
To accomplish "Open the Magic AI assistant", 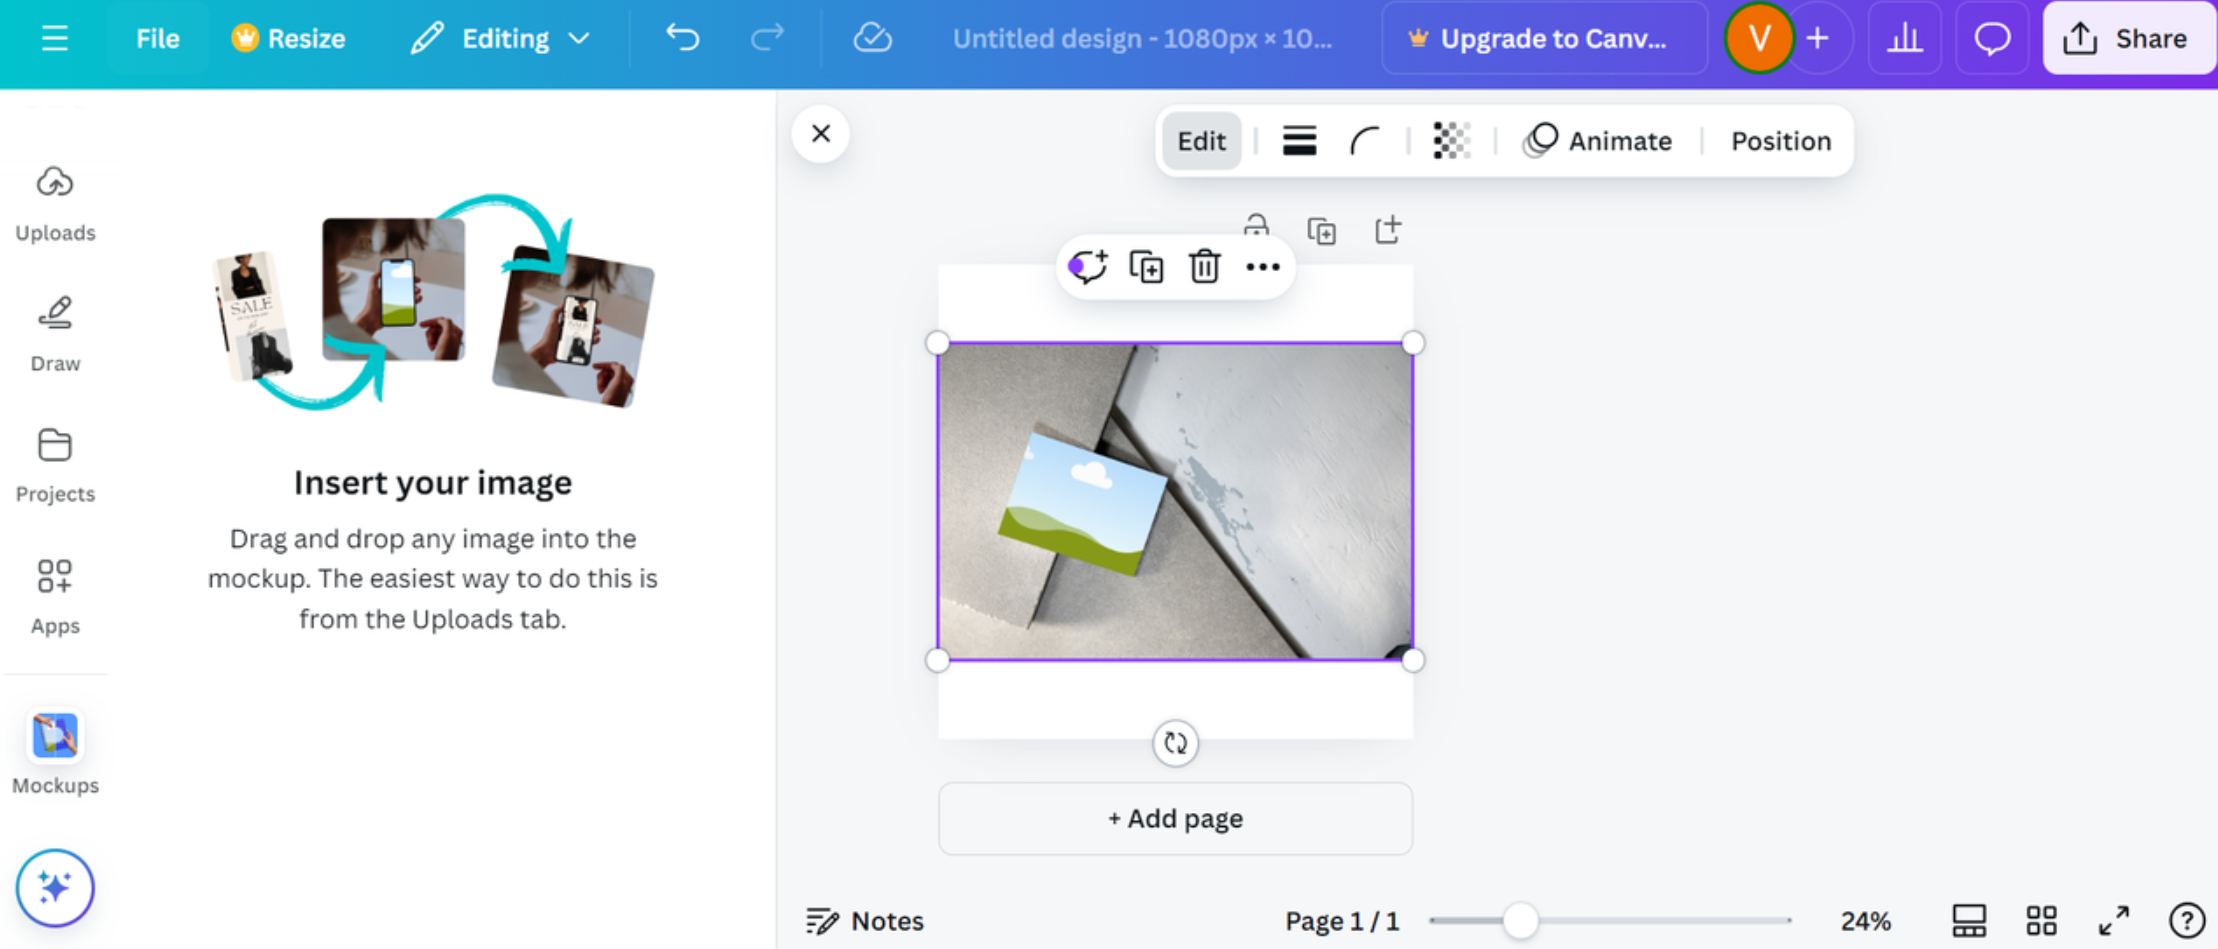I will pos(55,886).
